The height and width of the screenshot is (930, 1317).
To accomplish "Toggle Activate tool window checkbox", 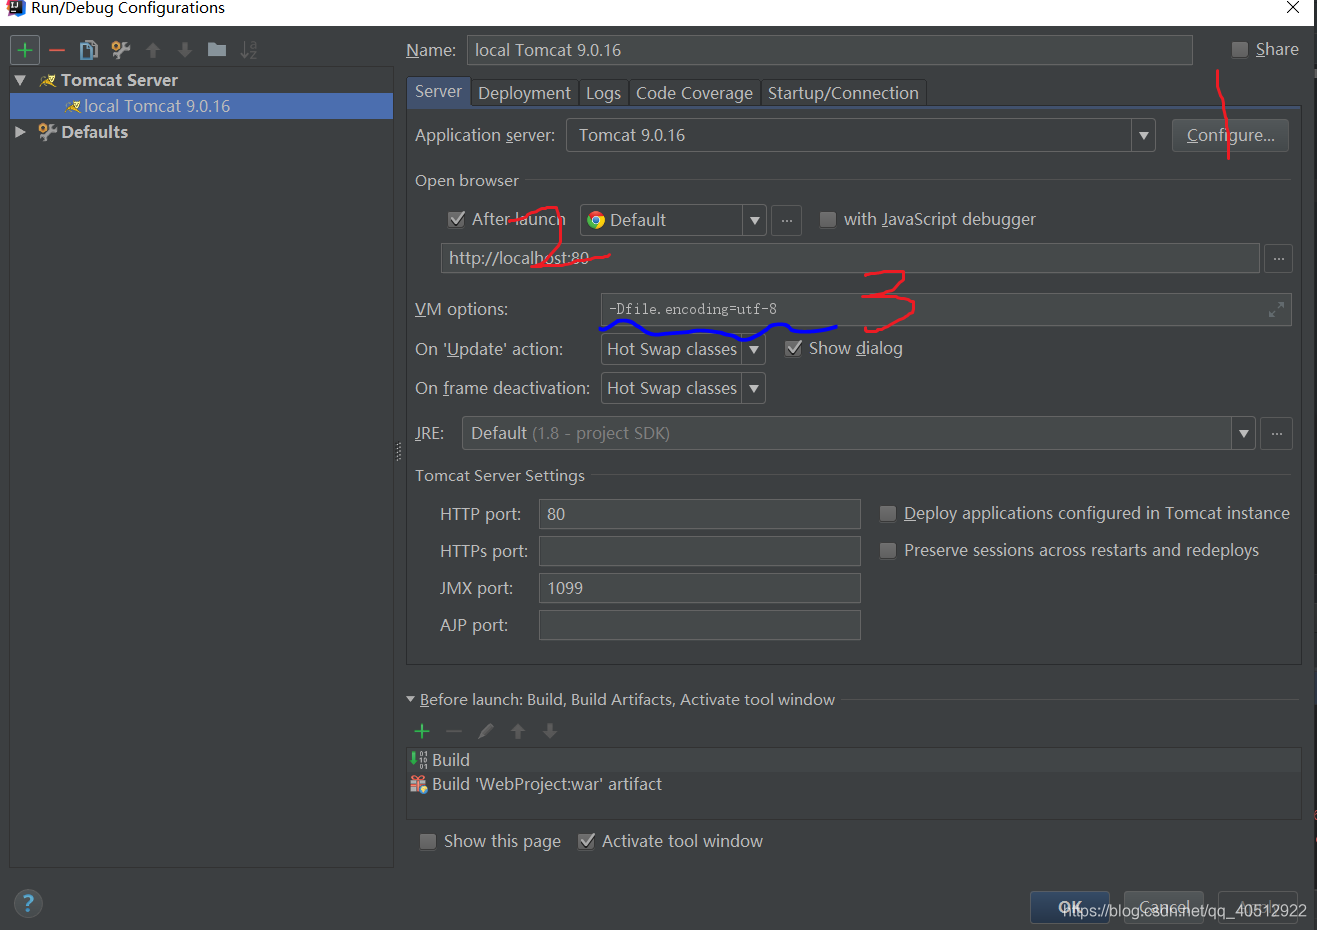I will coord(587,841).
